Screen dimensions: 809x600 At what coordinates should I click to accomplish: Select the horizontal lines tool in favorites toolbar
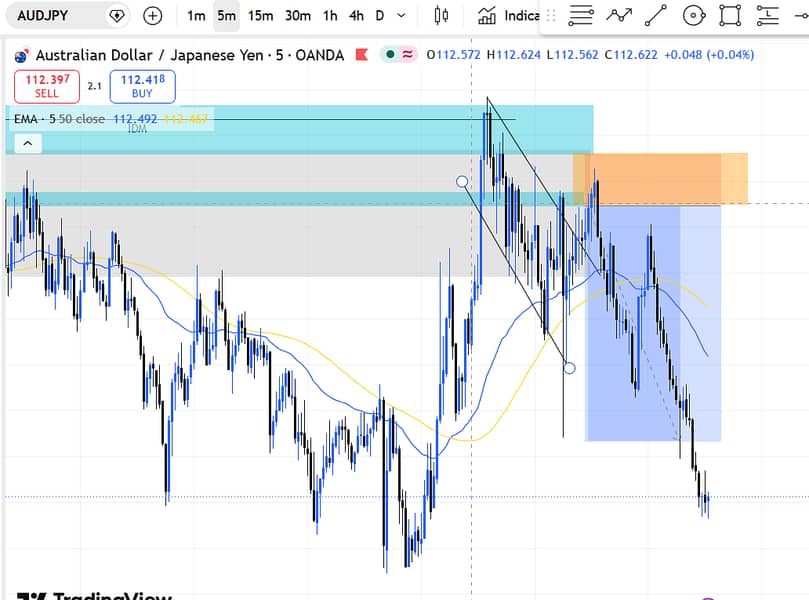pos(581,16)
